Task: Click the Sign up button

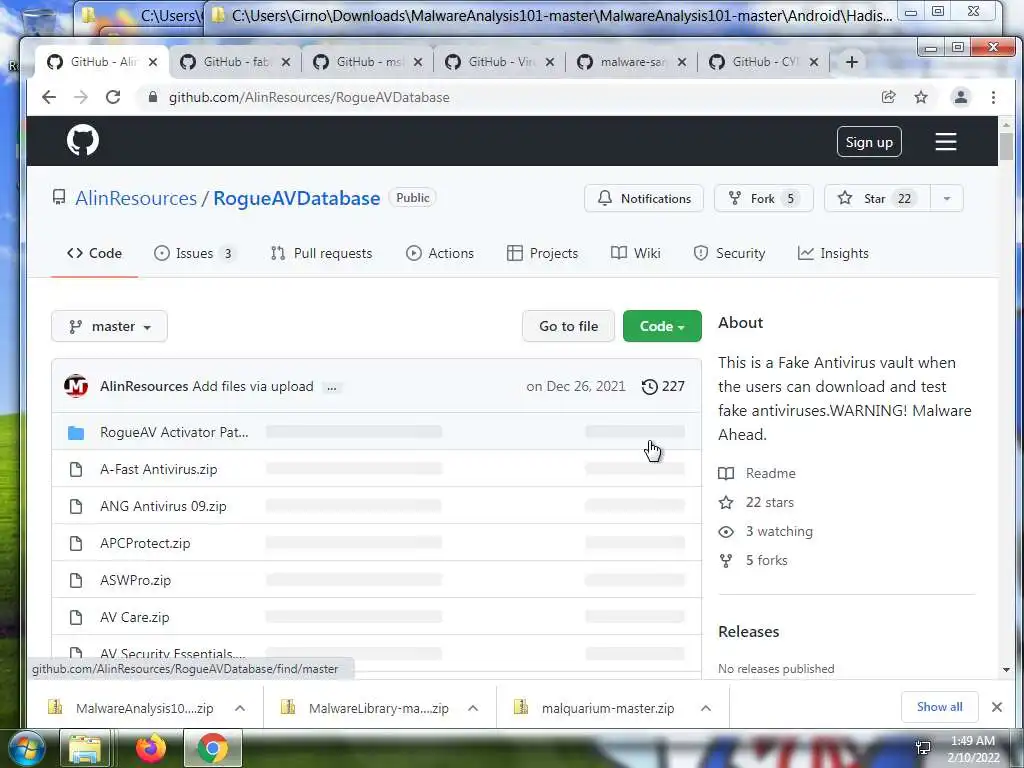Action: point(869,142)
